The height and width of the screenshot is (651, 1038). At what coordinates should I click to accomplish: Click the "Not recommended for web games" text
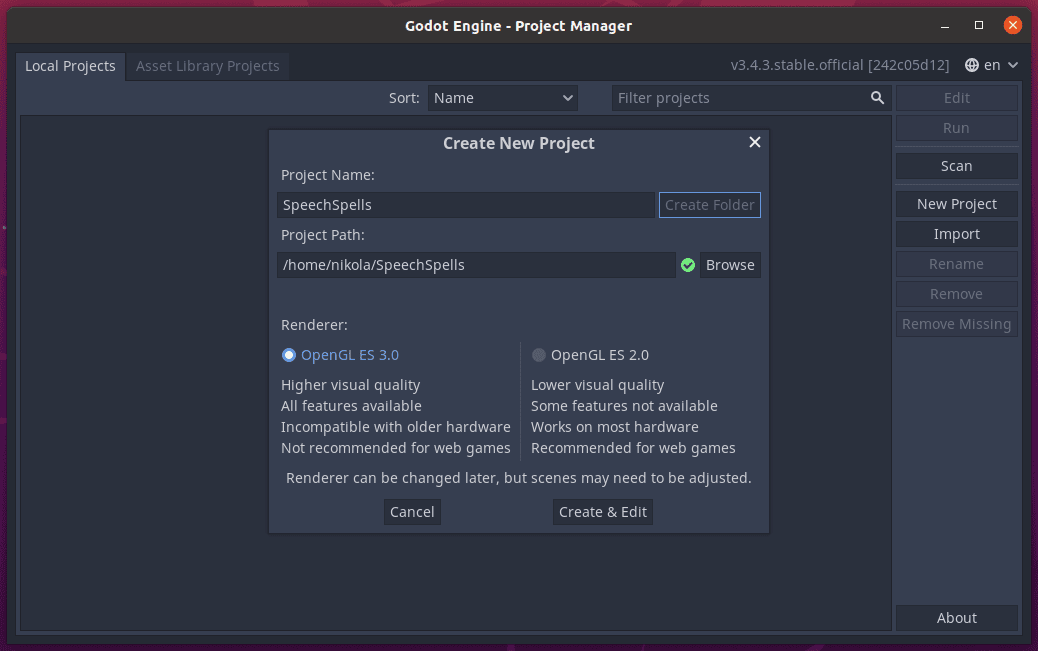(395, 448)
